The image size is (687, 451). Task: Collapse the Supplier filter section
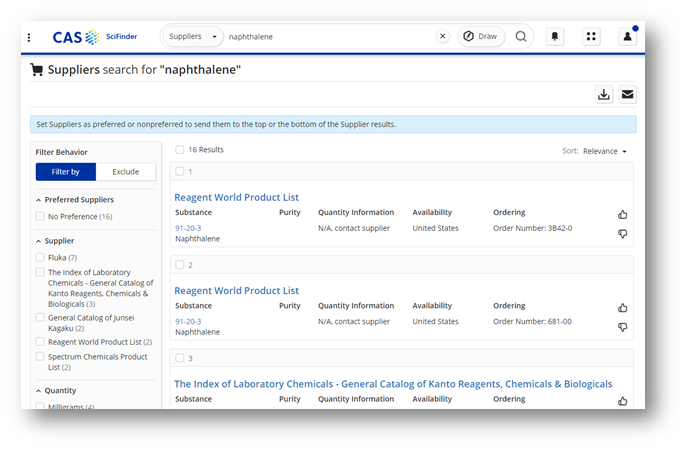(x=39, y=241)
